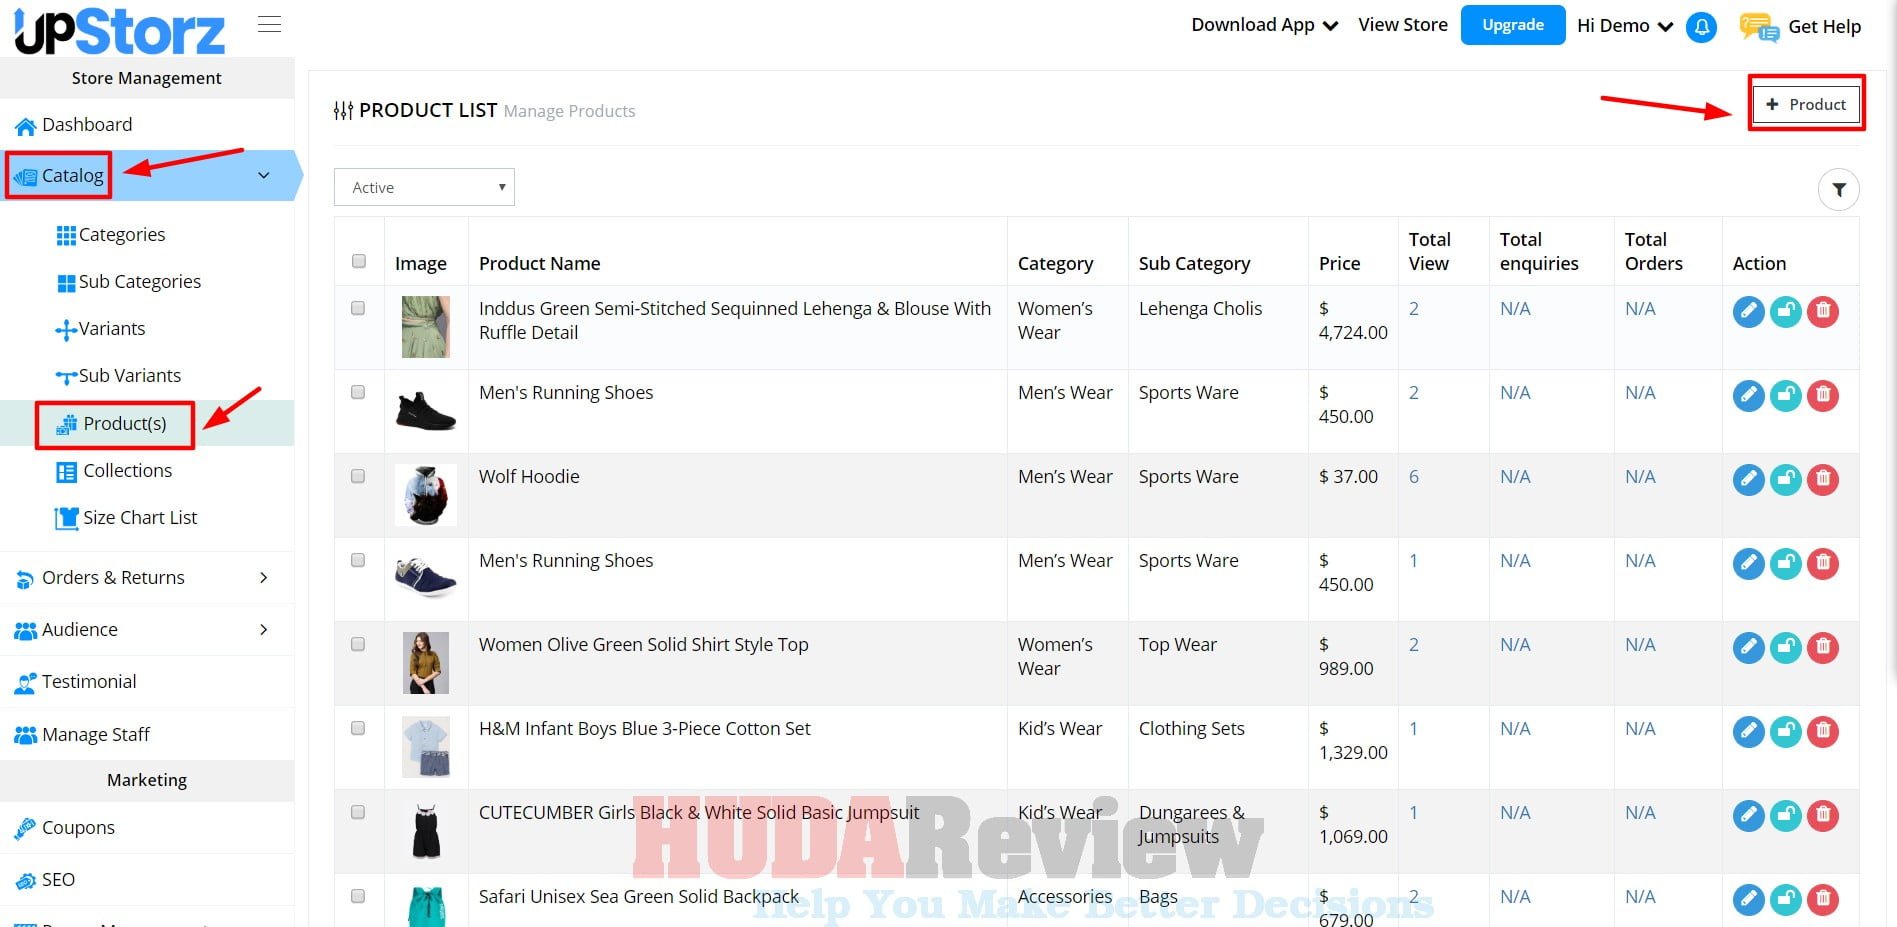Click teal action icon for H&M Infant Set
This screenshot has height=927, width=1897.
click(1786, 732)
